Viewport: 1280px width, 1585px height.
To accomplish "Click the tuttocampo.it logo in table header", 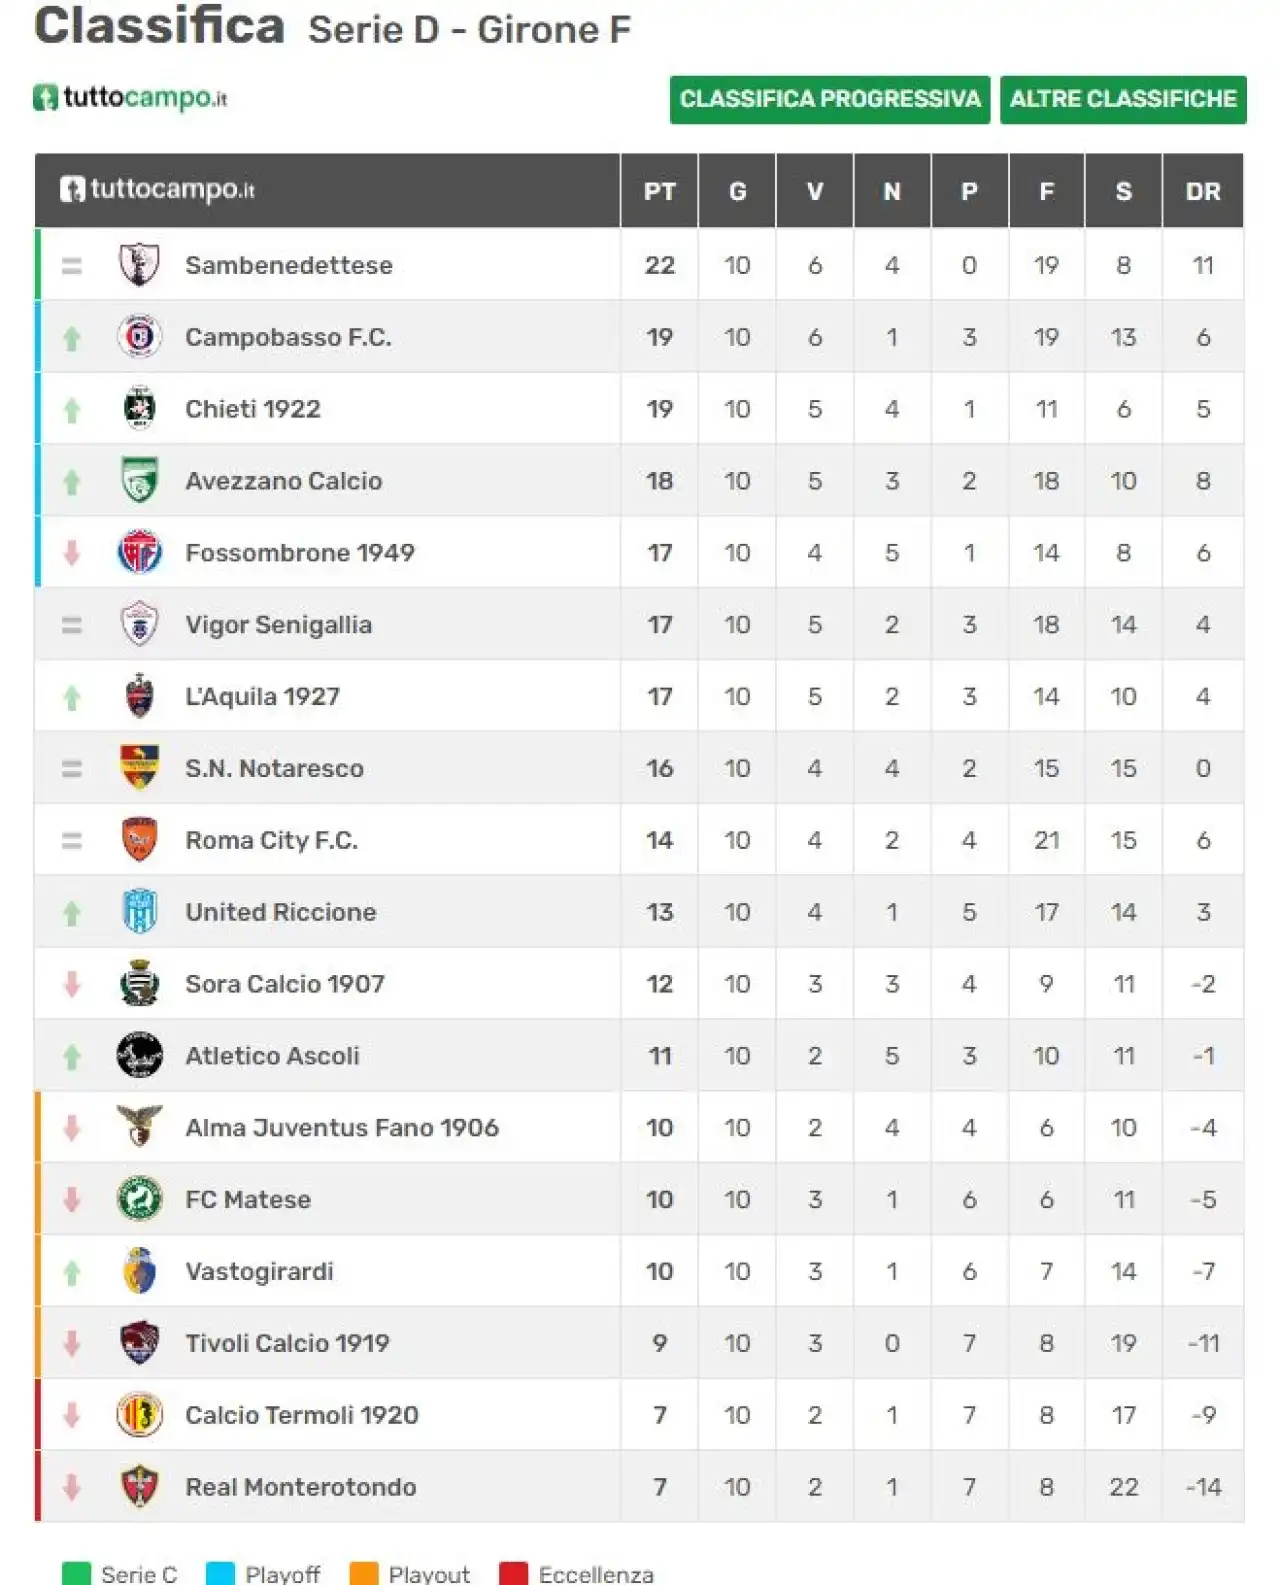I will click(x=157, y=189).
